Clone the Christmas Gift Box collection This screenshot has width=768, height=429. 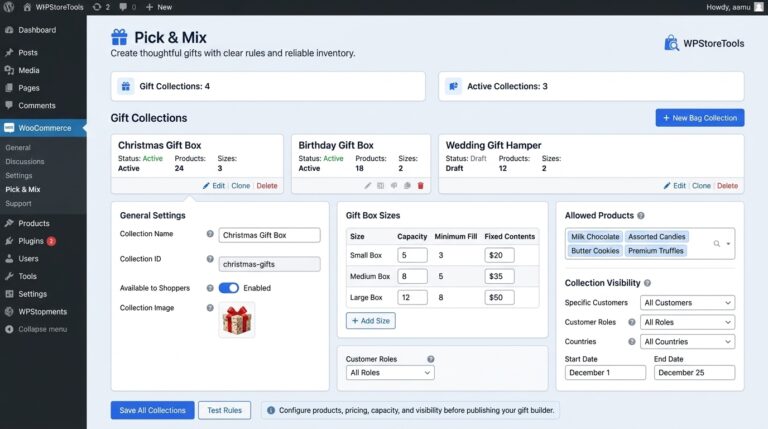pyautogui.click(x=240, y=186)
